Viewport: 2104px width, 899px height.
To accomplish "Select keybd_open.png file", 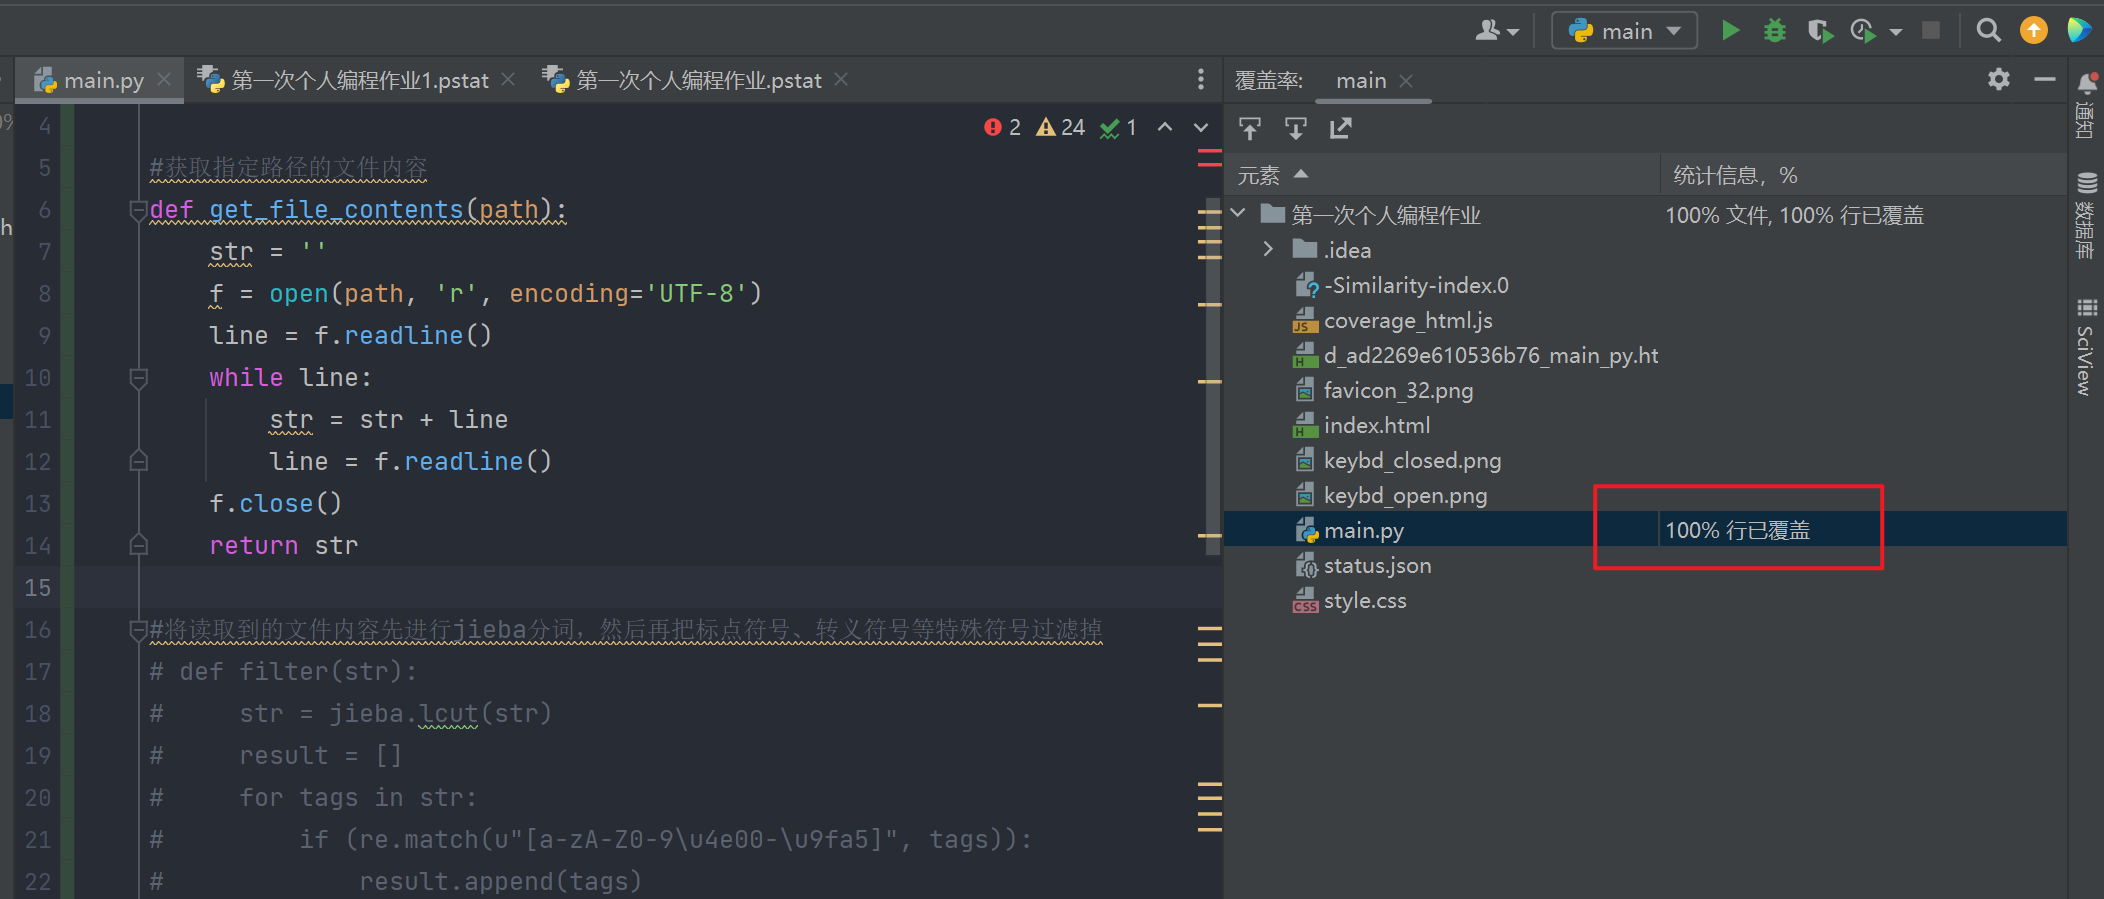I will (x=1404, y=496).
